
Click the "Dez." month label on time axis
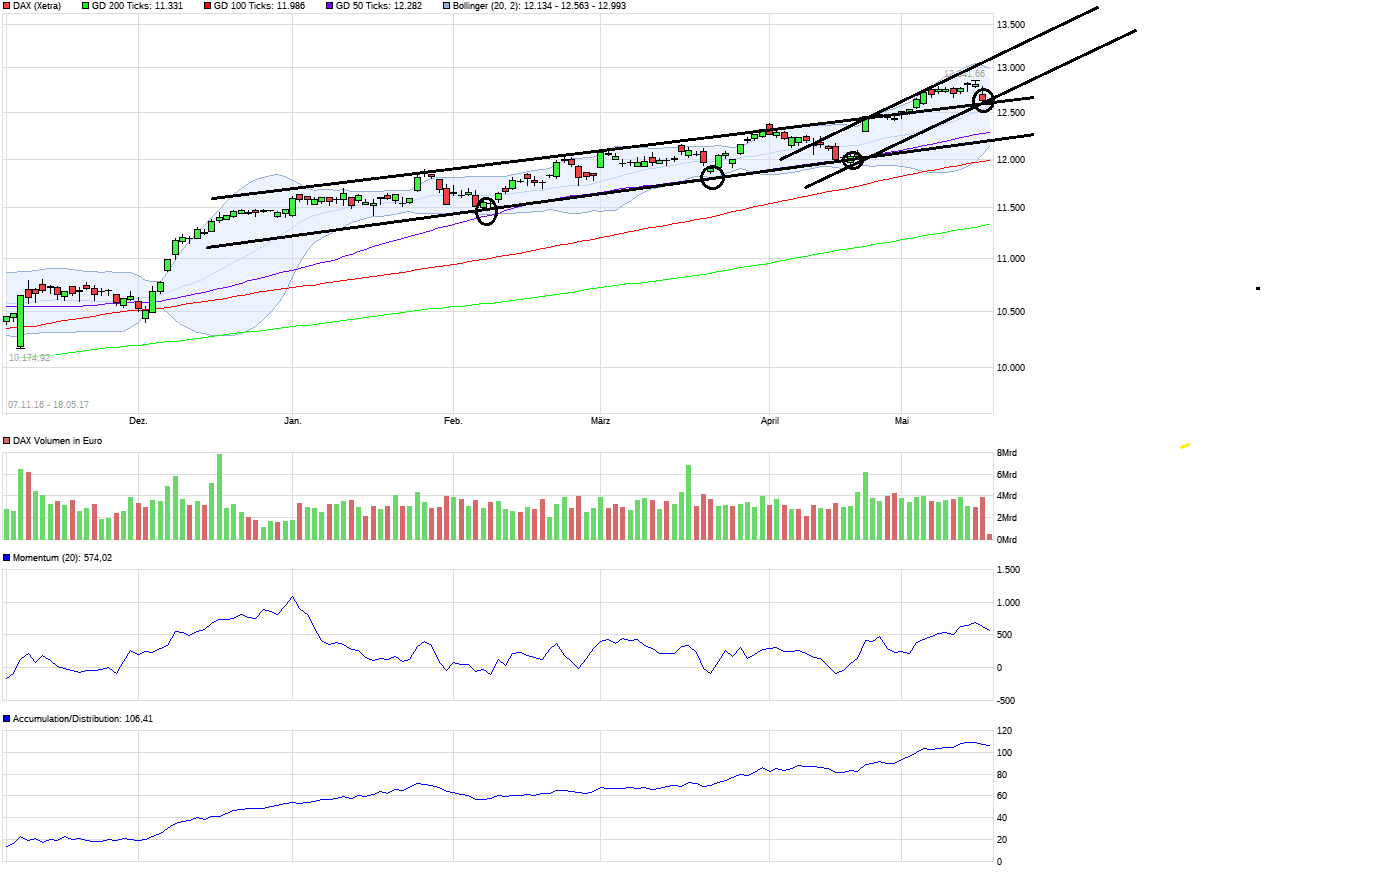coord(138,421)
